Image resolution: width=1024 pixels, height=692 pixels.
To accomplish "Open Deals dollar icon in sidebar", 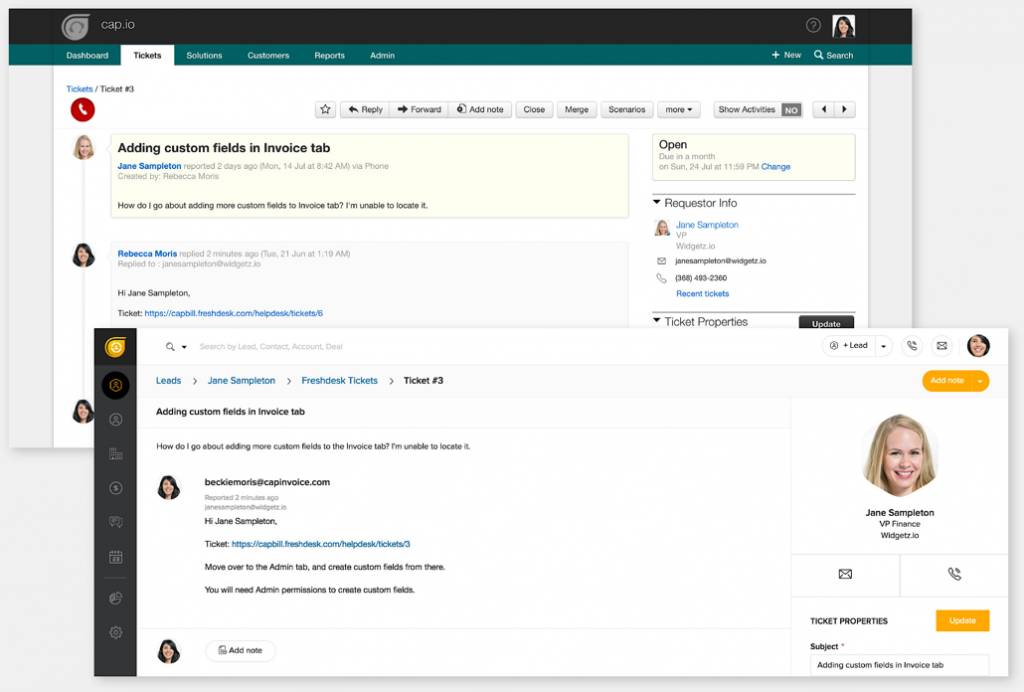I will pos(116,488).
